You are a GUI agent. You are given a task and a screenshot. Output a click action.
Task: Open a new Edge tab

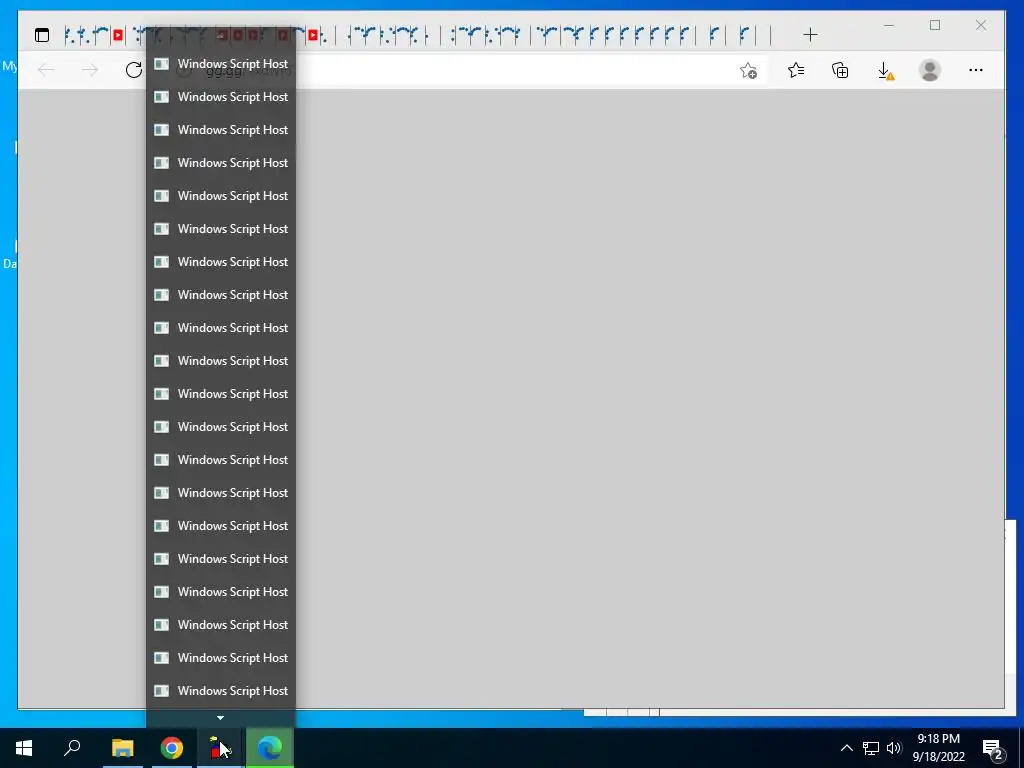pyautogui.click(x=810, y=35)
